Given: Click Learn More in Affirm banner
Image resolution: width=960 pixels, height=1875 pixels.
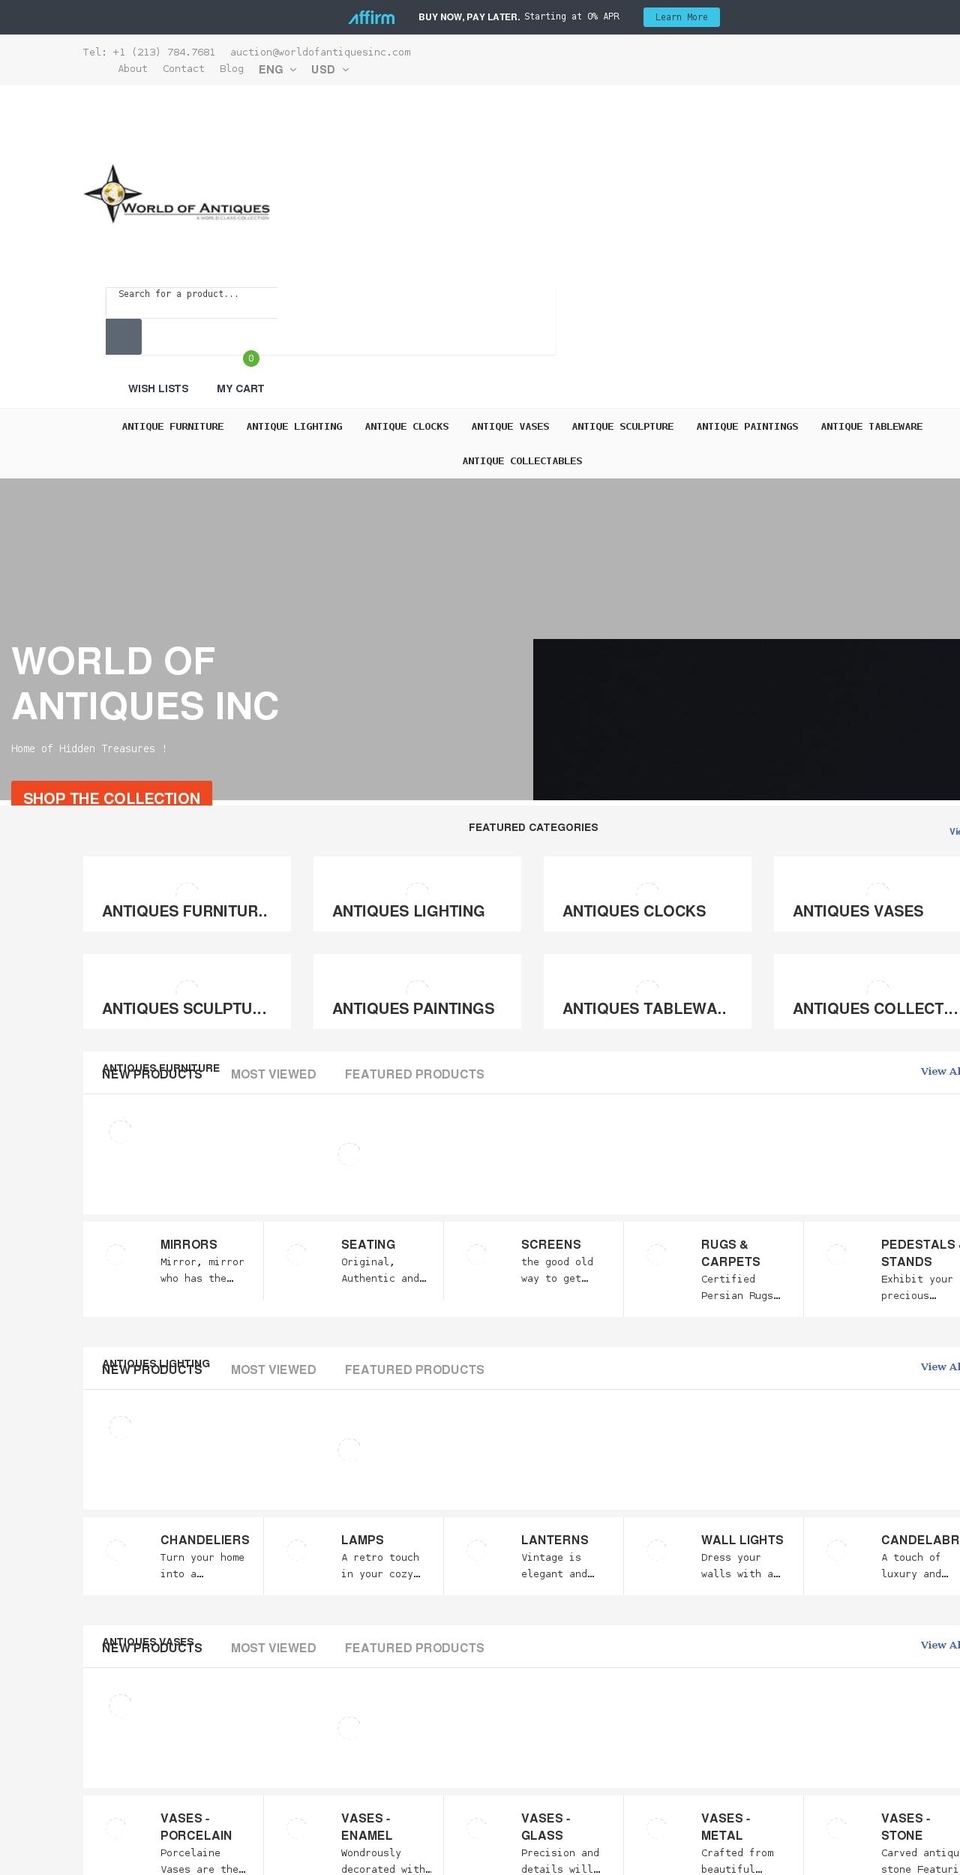Looking at the screenshot, I should coord(681,17).
